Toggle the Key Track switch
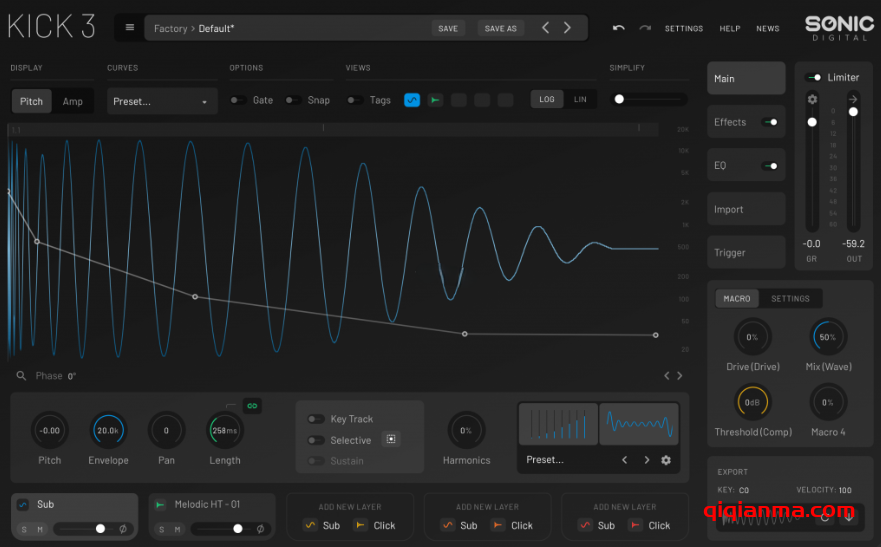This screenshot has width=881, height=547. coord(315,419)
